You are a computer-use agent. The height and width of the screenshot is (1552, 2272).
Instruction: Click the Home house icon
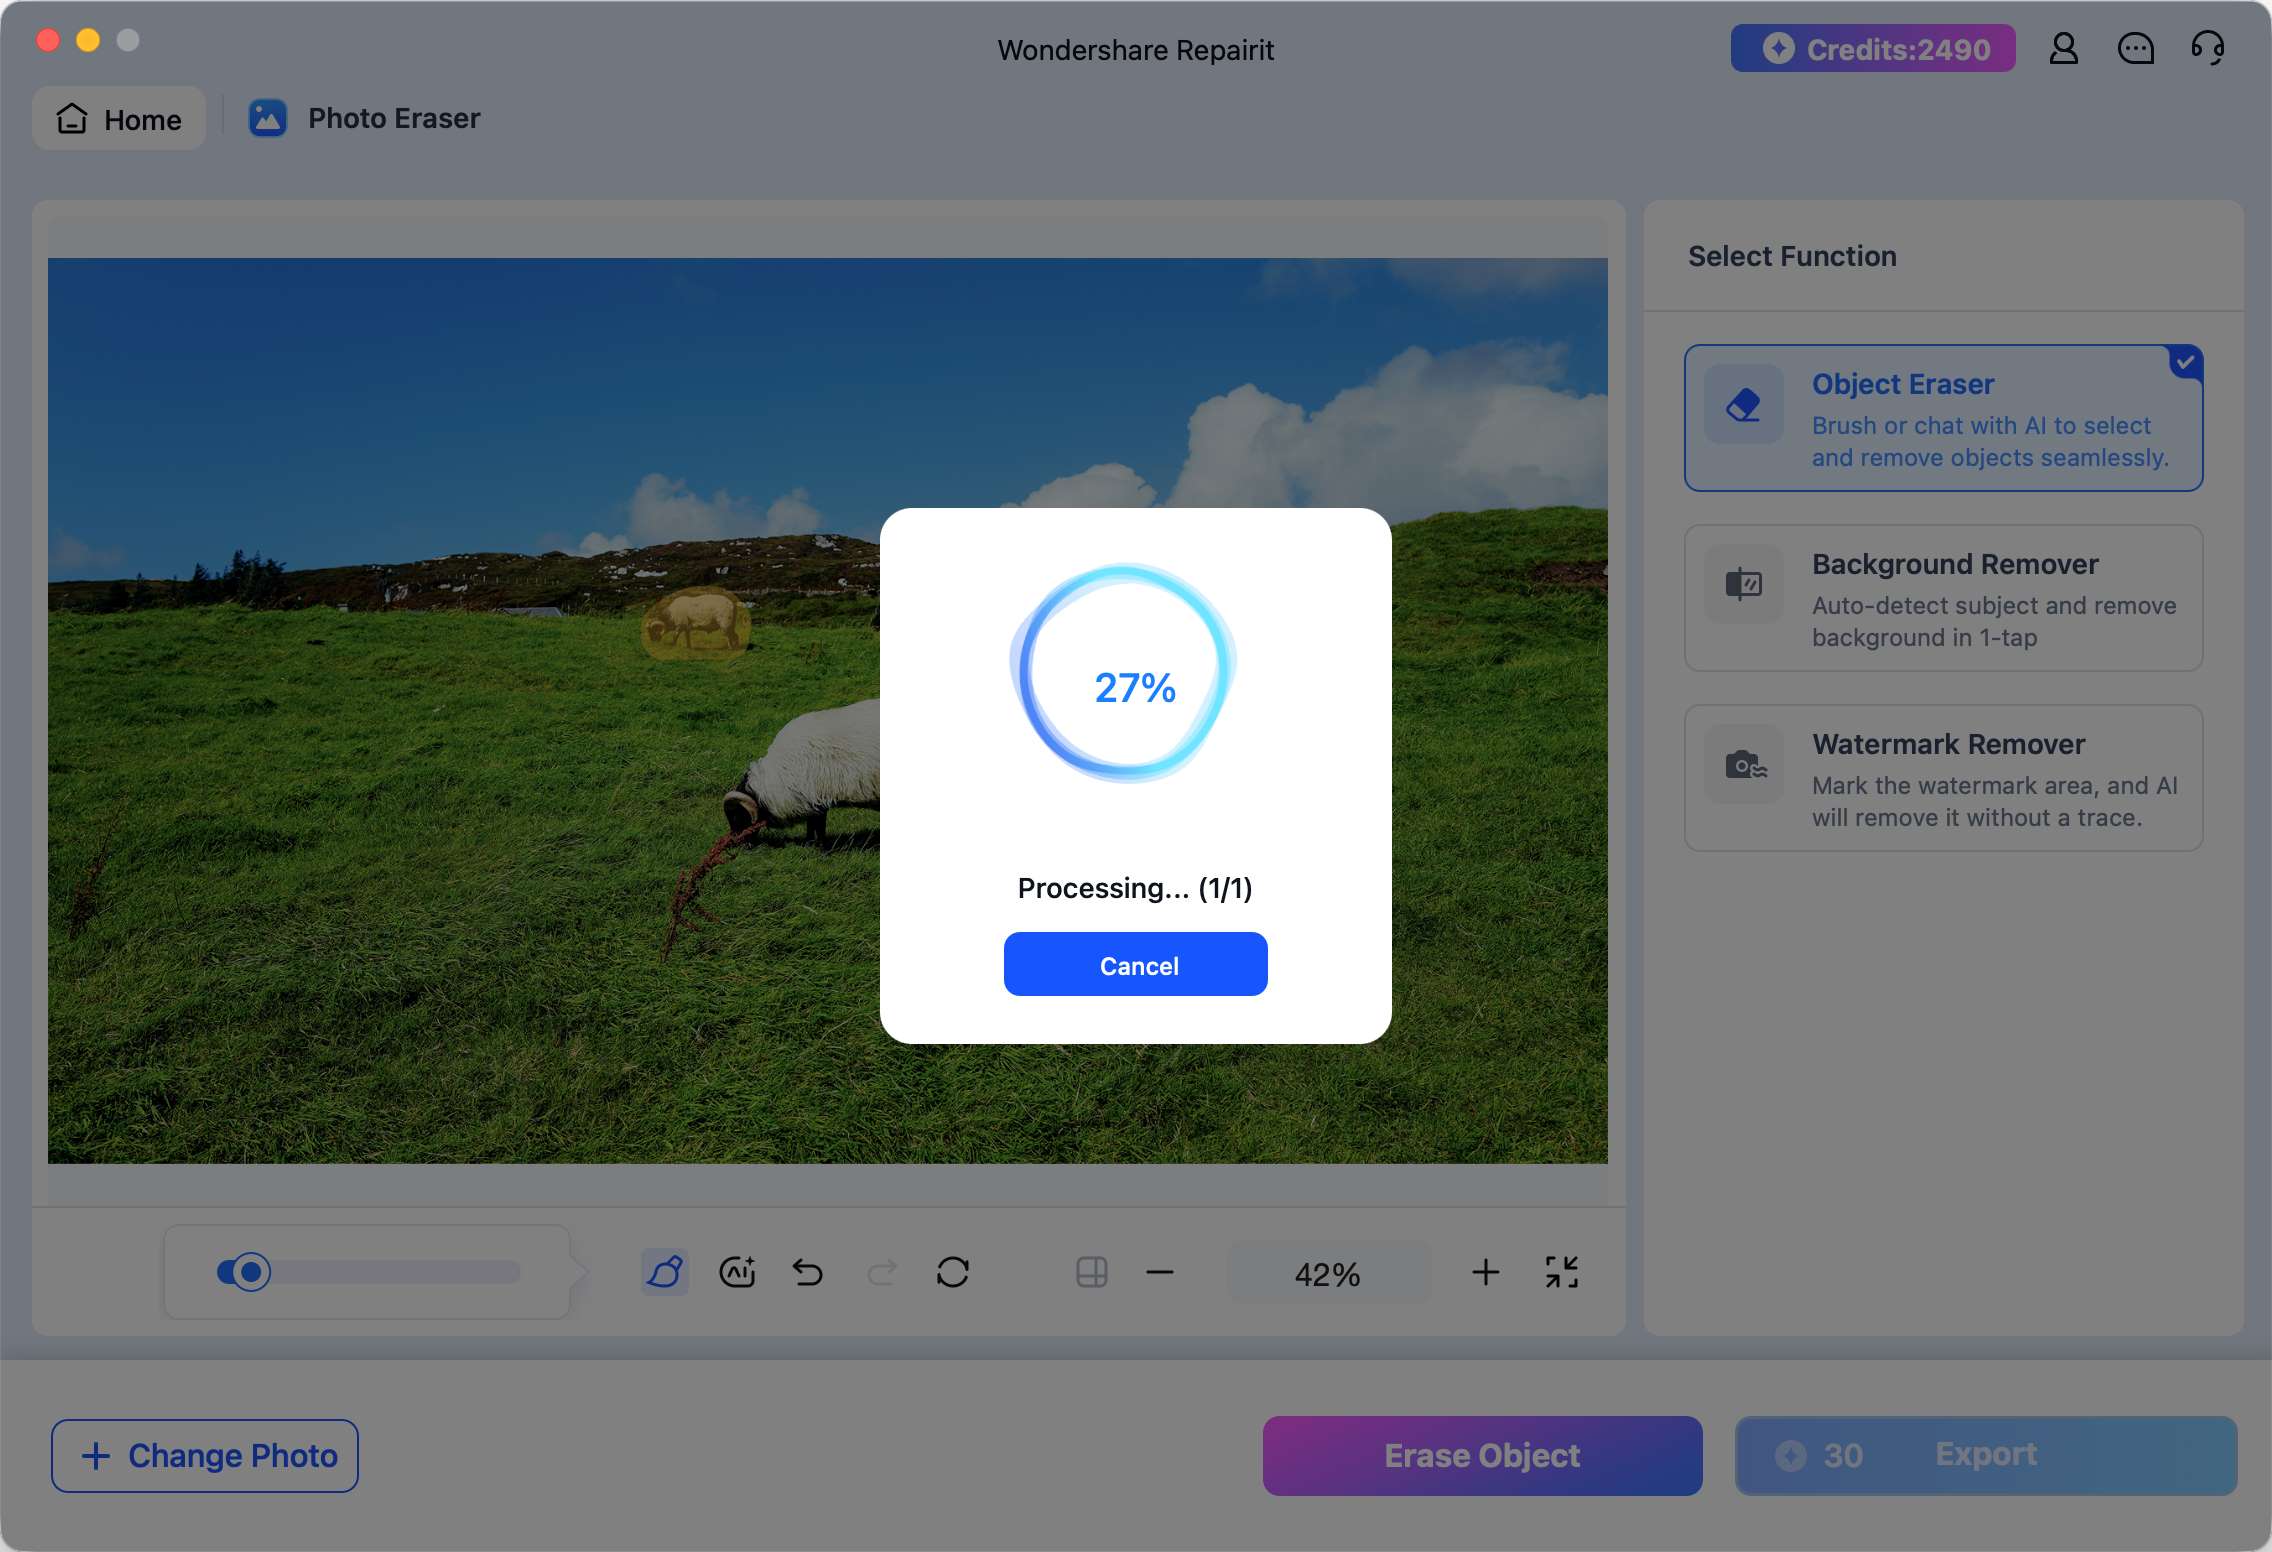[x=72, y=118]
